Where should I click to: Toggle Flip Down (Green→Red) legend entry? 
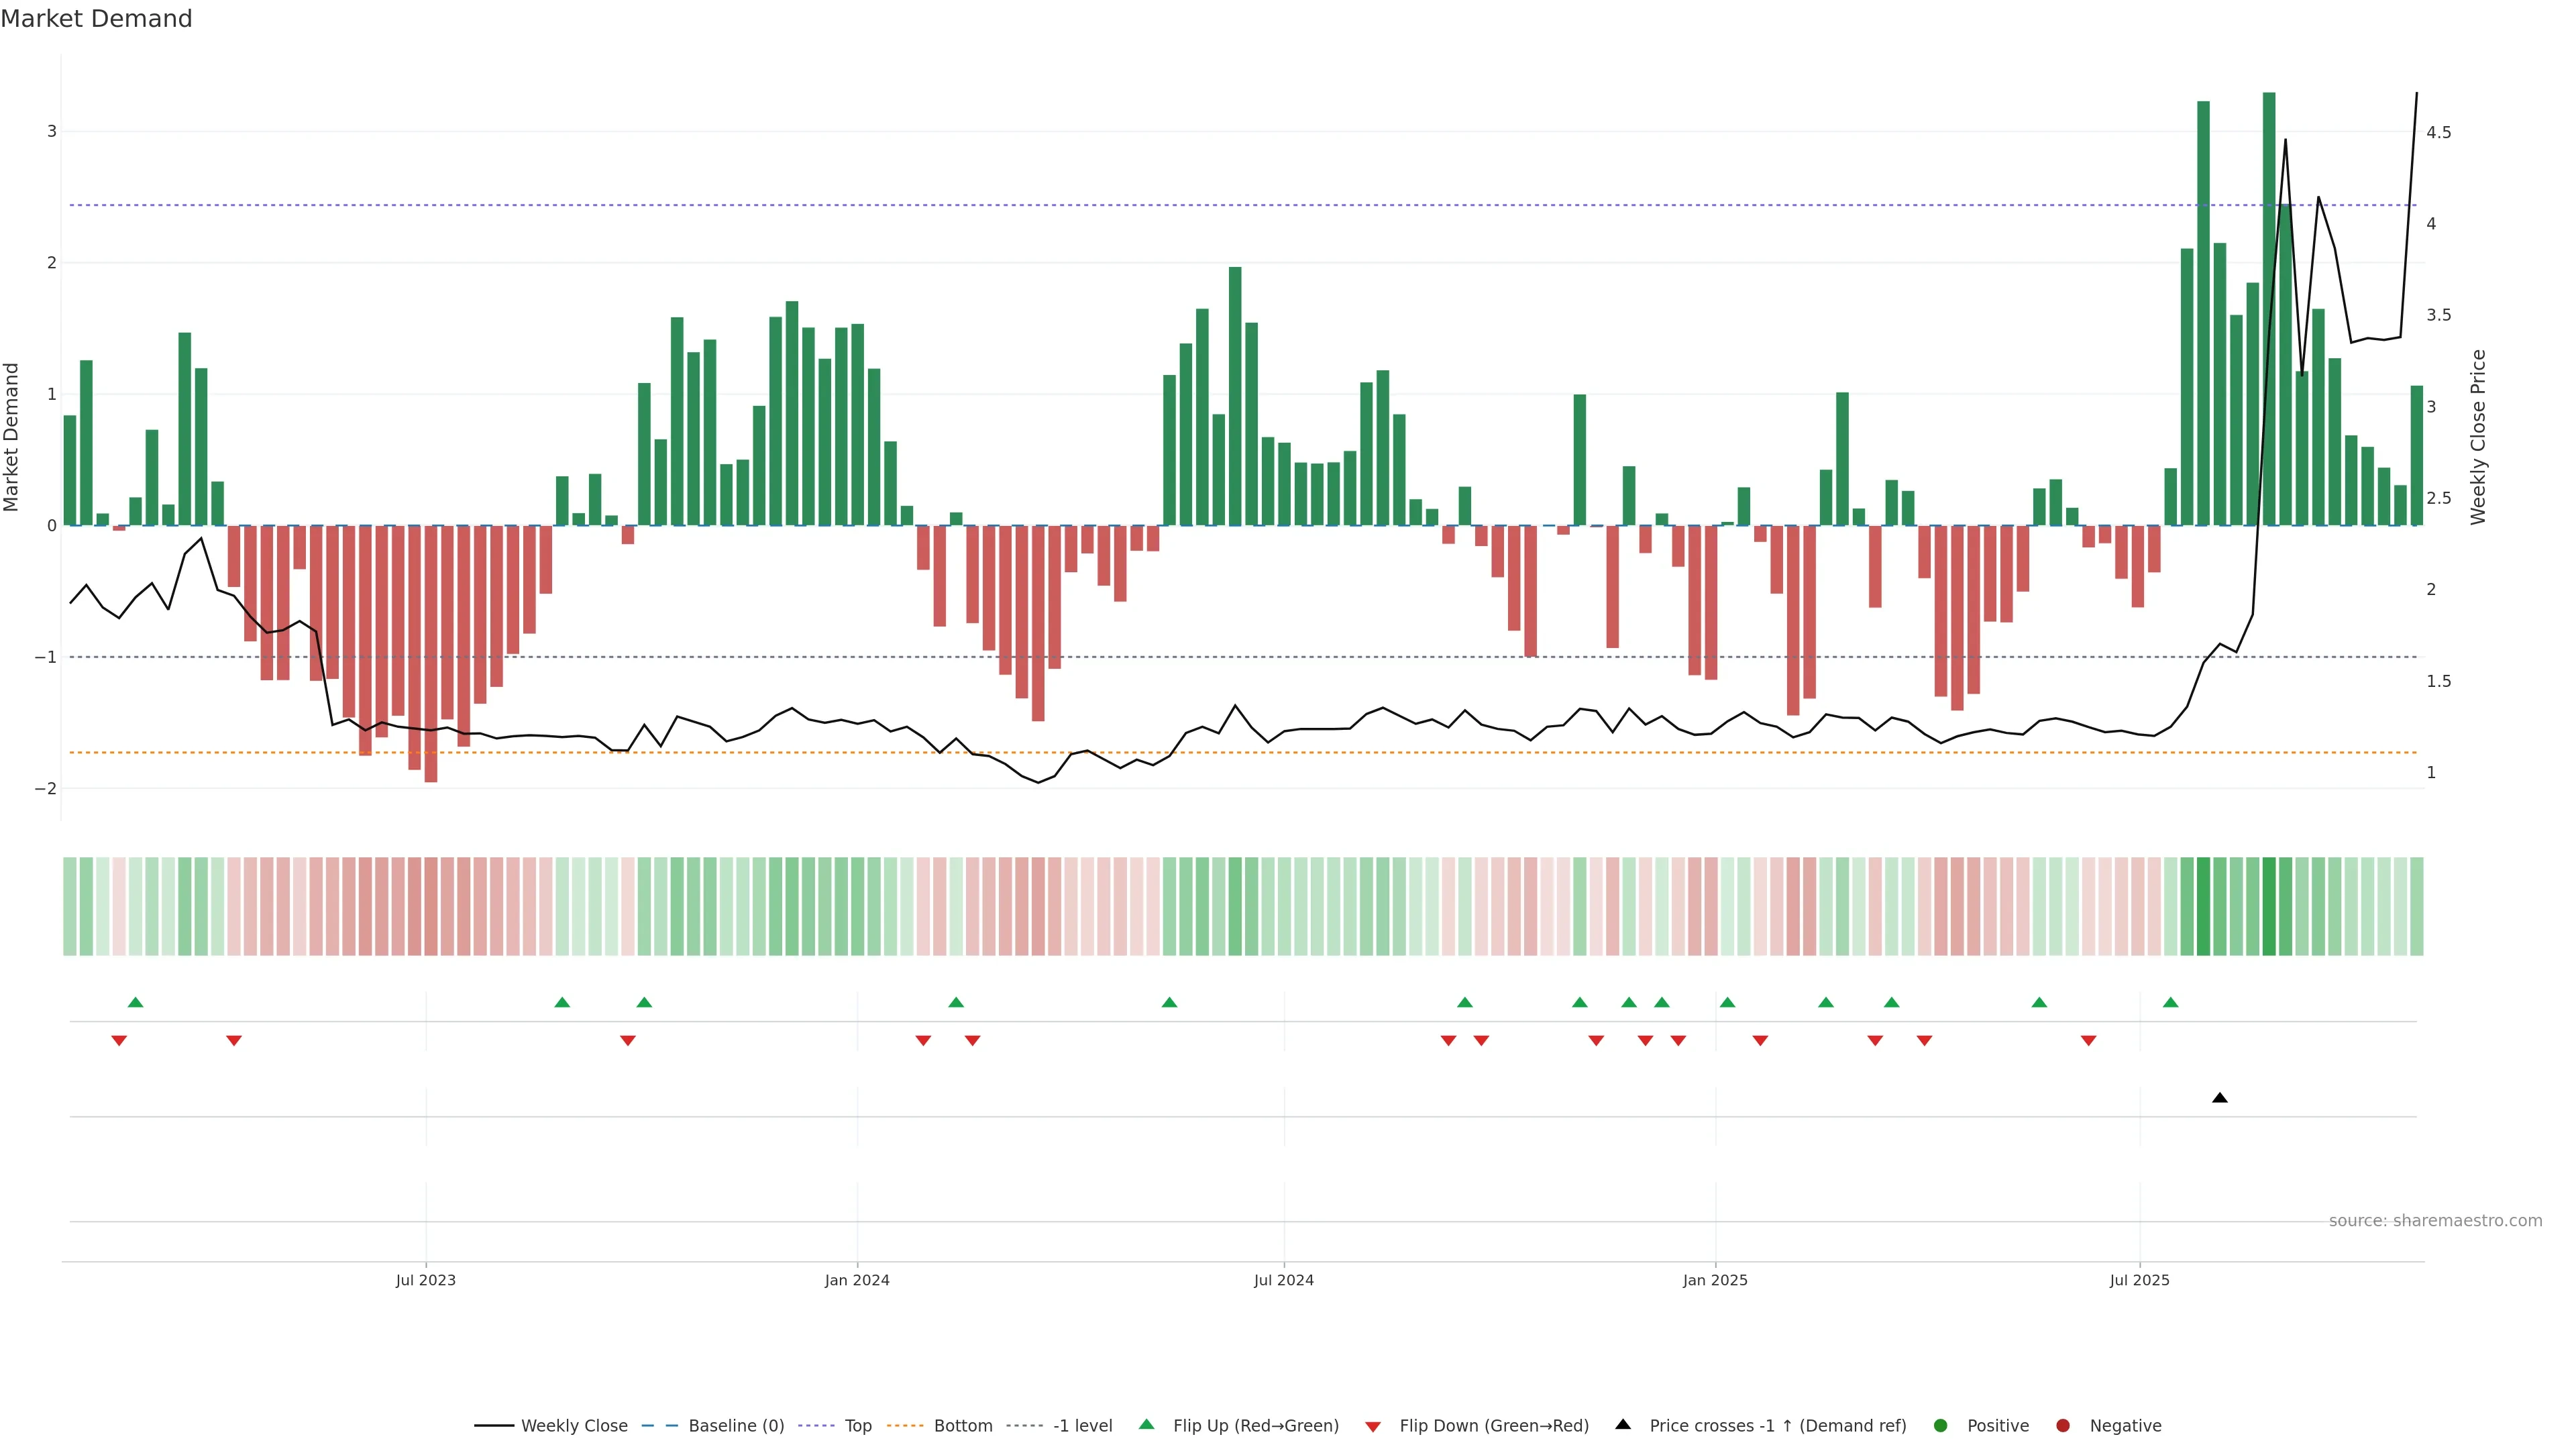pos(1493,1426)
